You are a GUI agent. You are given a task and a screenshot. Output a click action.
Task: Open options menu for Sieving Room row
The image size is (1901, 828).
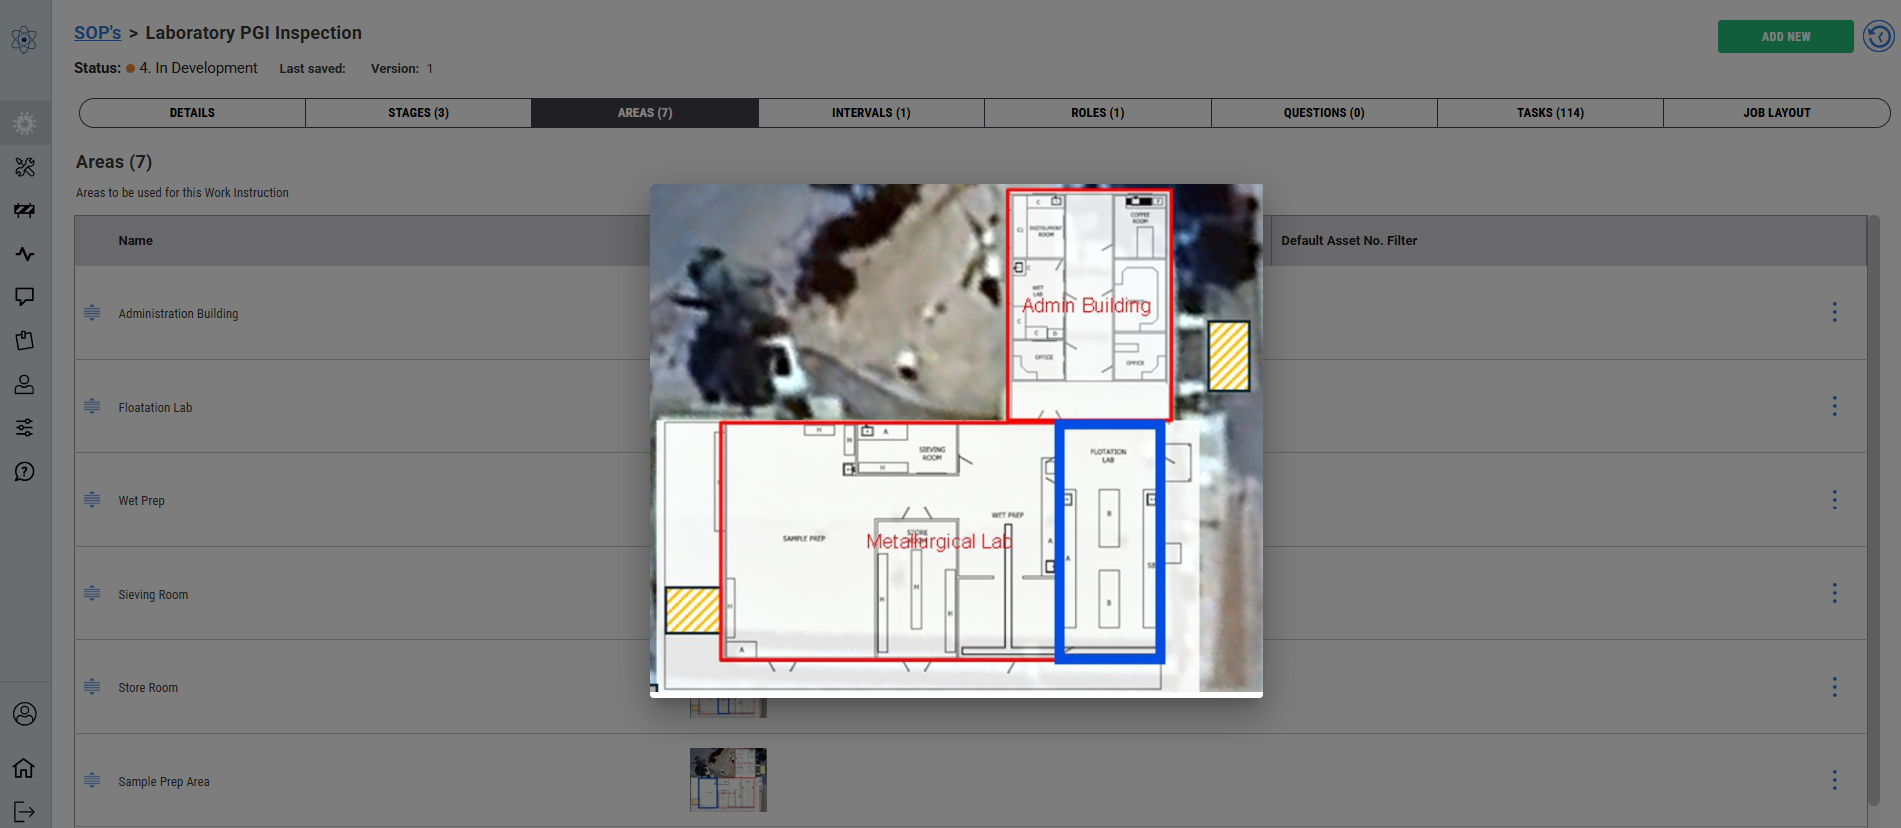(1834, 593)
